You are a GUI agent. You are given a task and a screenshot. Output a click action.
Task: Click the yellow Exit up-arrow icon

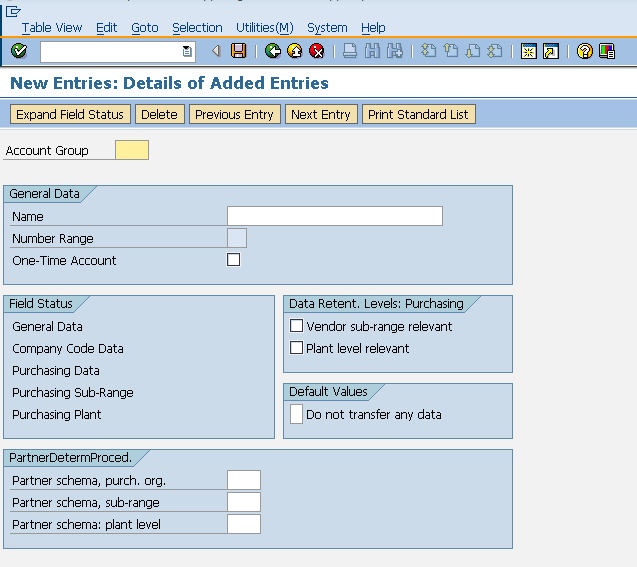(x=295, y=51)
